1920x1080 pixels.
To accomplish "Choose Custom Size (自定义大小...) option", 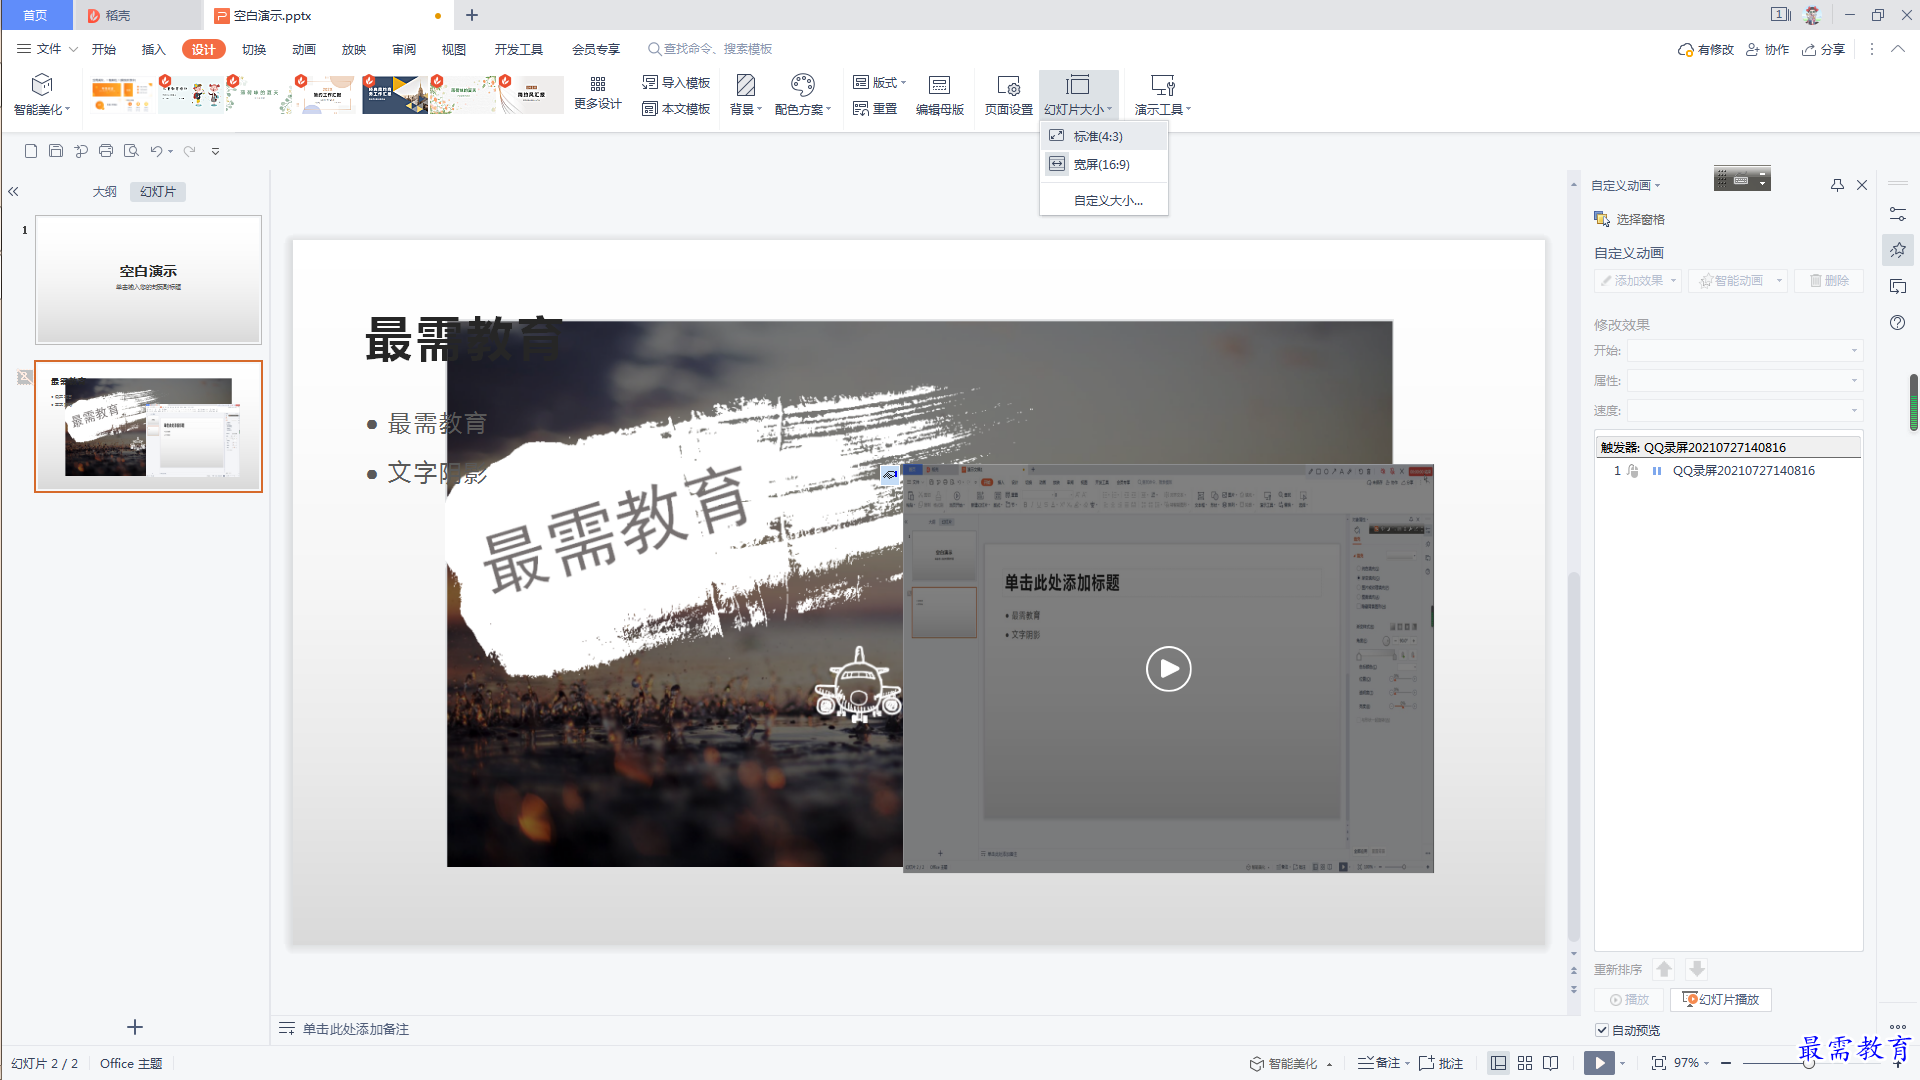I will point(1108,200).
